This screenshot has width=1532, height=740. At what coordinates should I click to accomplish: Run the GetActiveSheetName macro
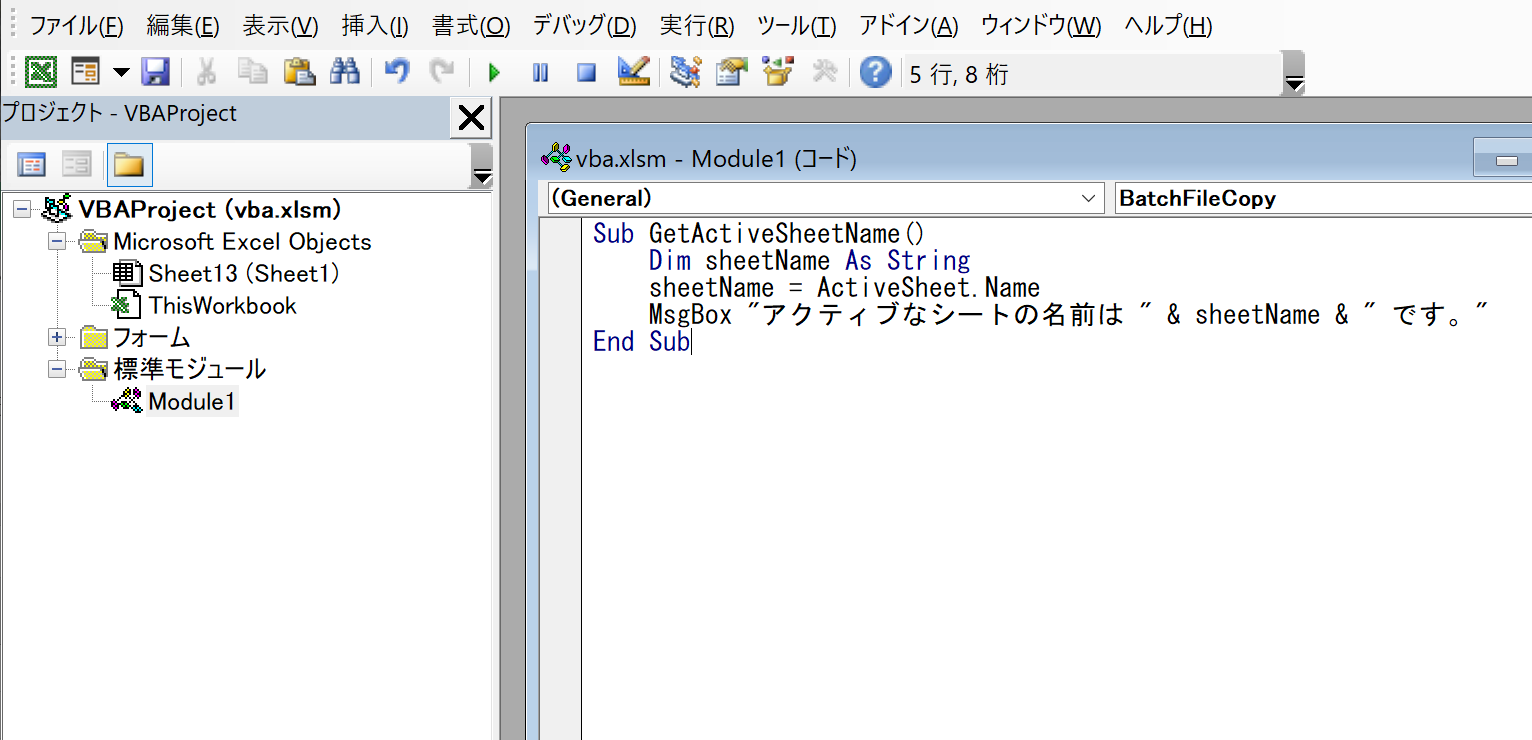493,72
